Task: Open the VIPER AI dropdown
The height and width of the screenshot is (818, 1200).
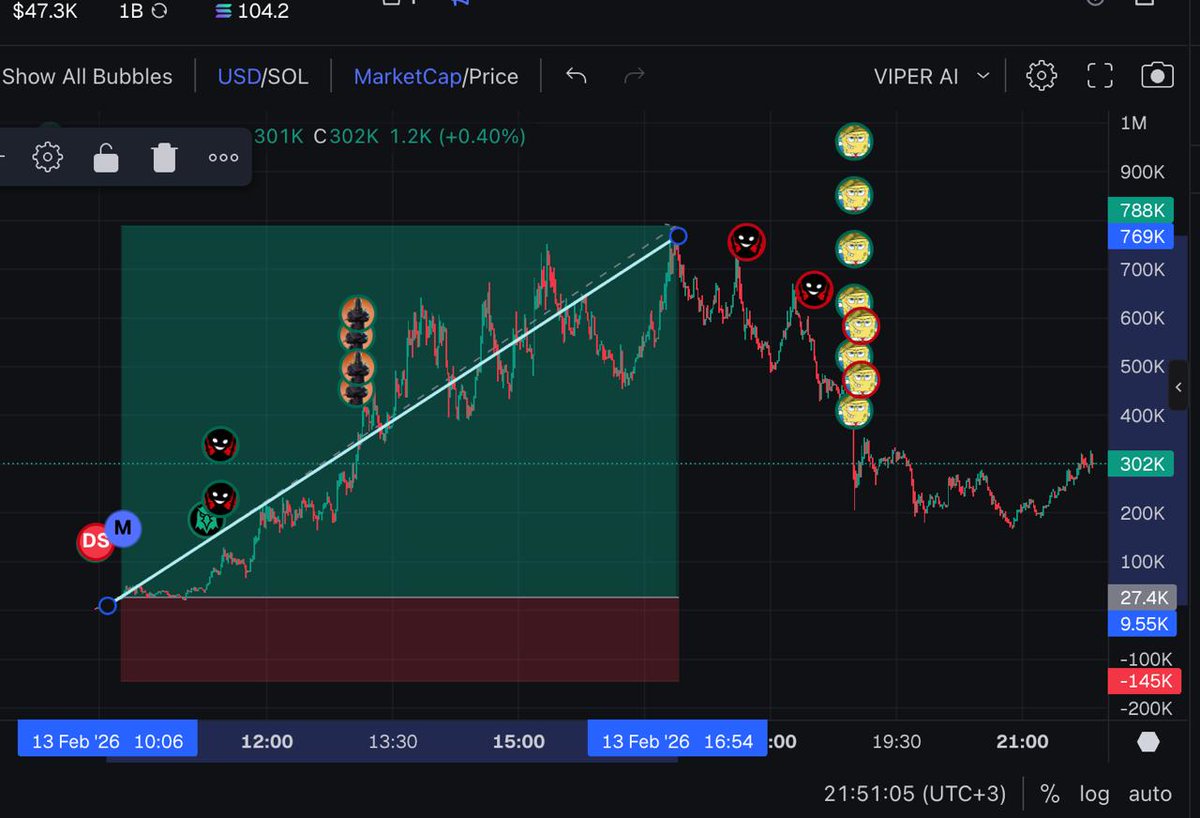Action: 931,76
